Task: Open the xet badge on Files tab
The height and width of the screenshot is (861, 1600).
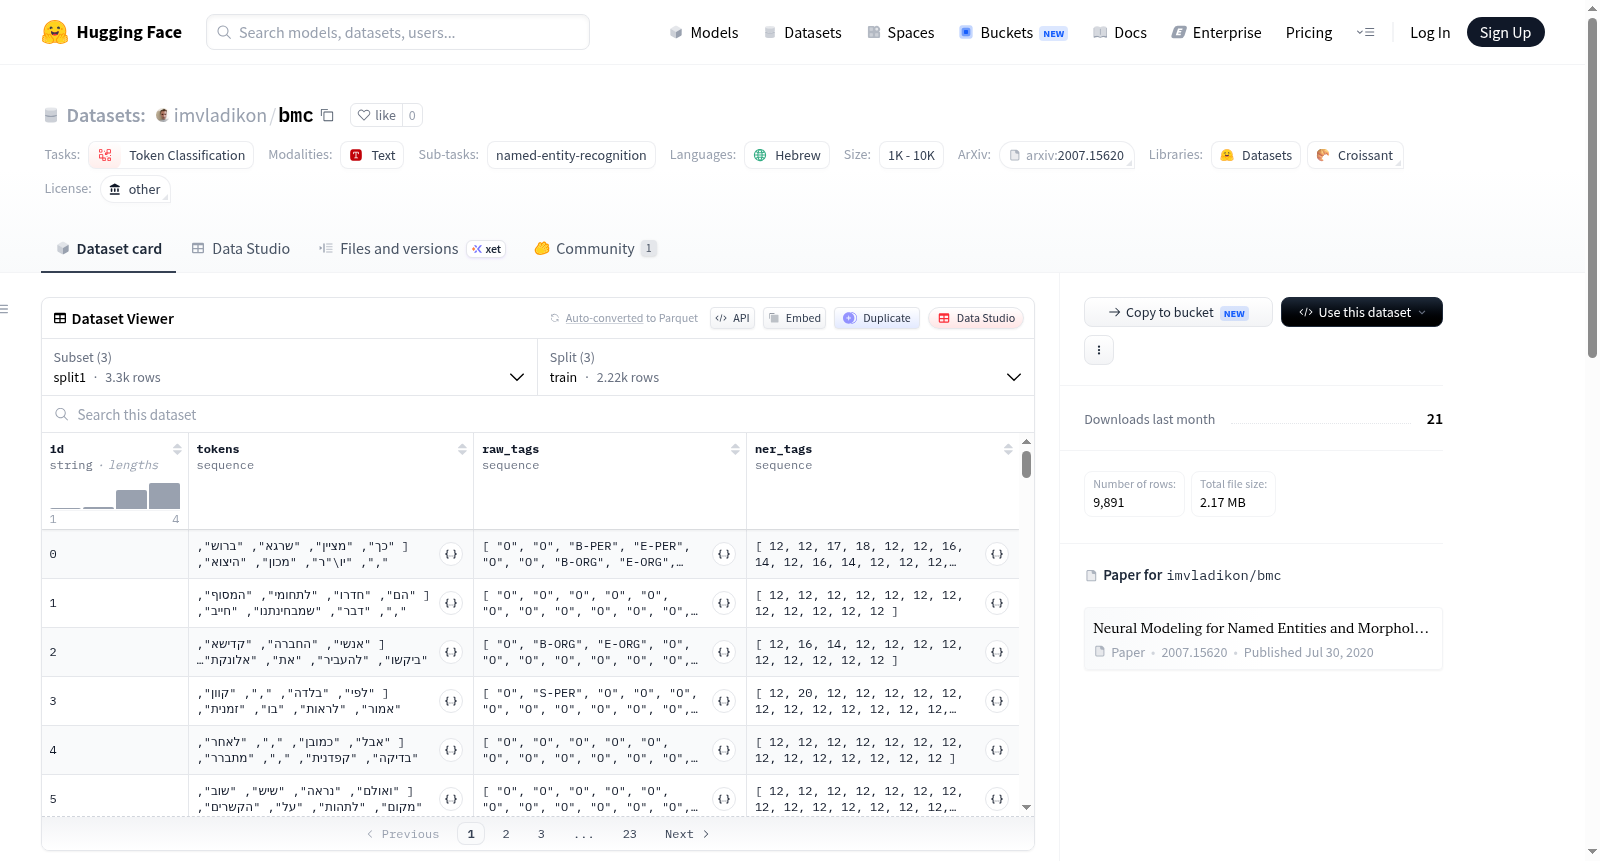Action: (x=487, y=249)
